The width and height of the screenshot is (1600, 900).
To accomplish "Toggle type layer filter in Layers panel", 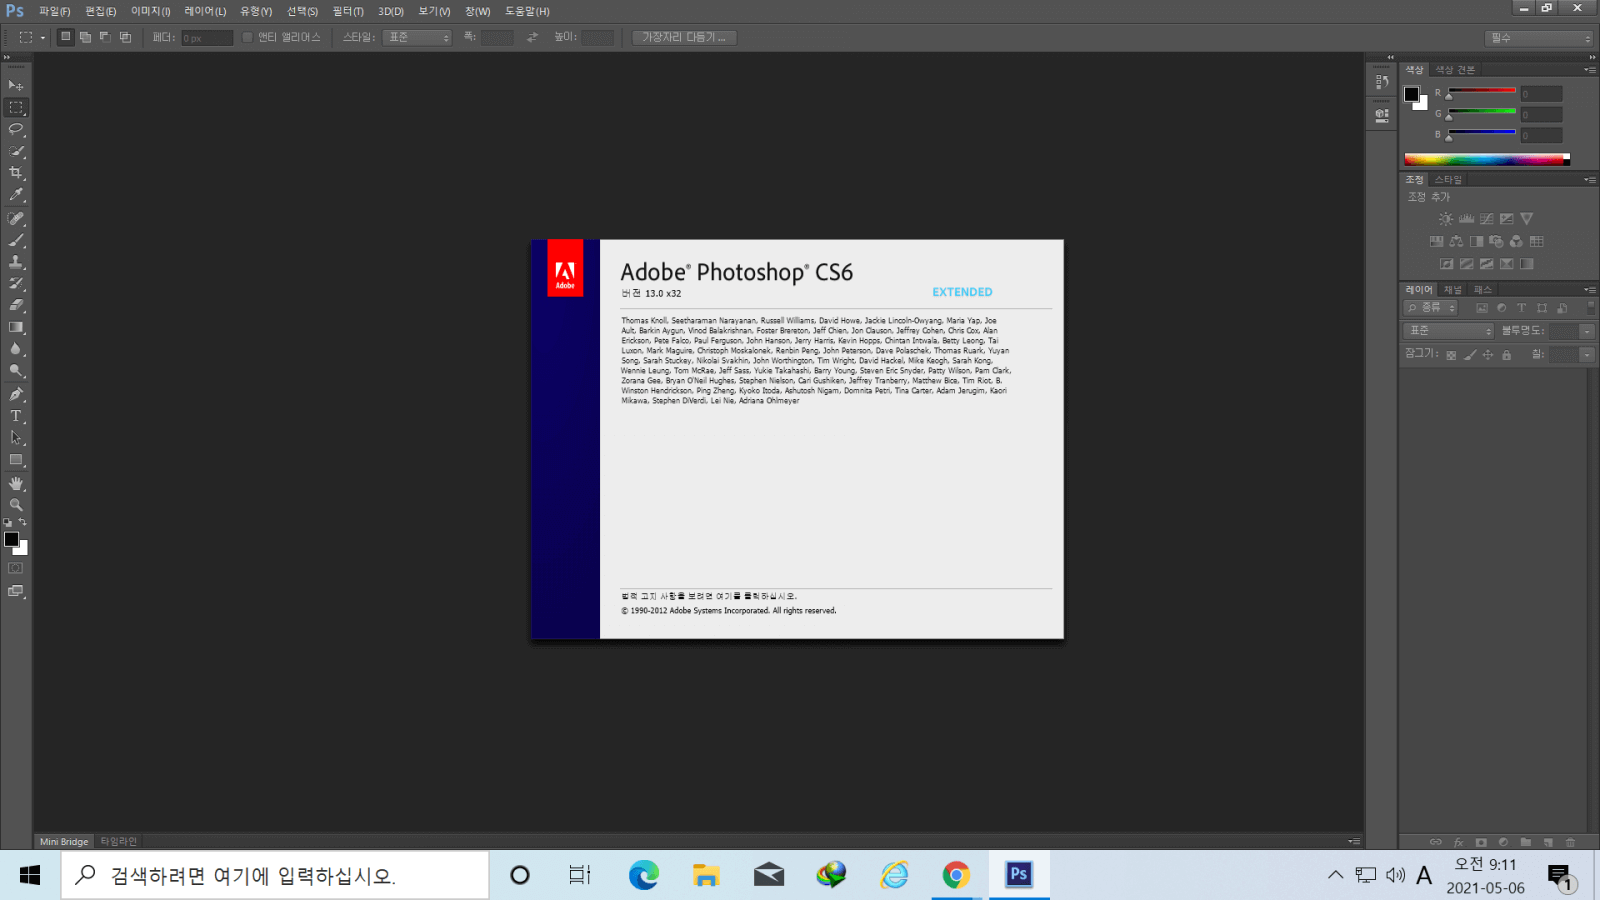I will click(x=1521, y=308).
